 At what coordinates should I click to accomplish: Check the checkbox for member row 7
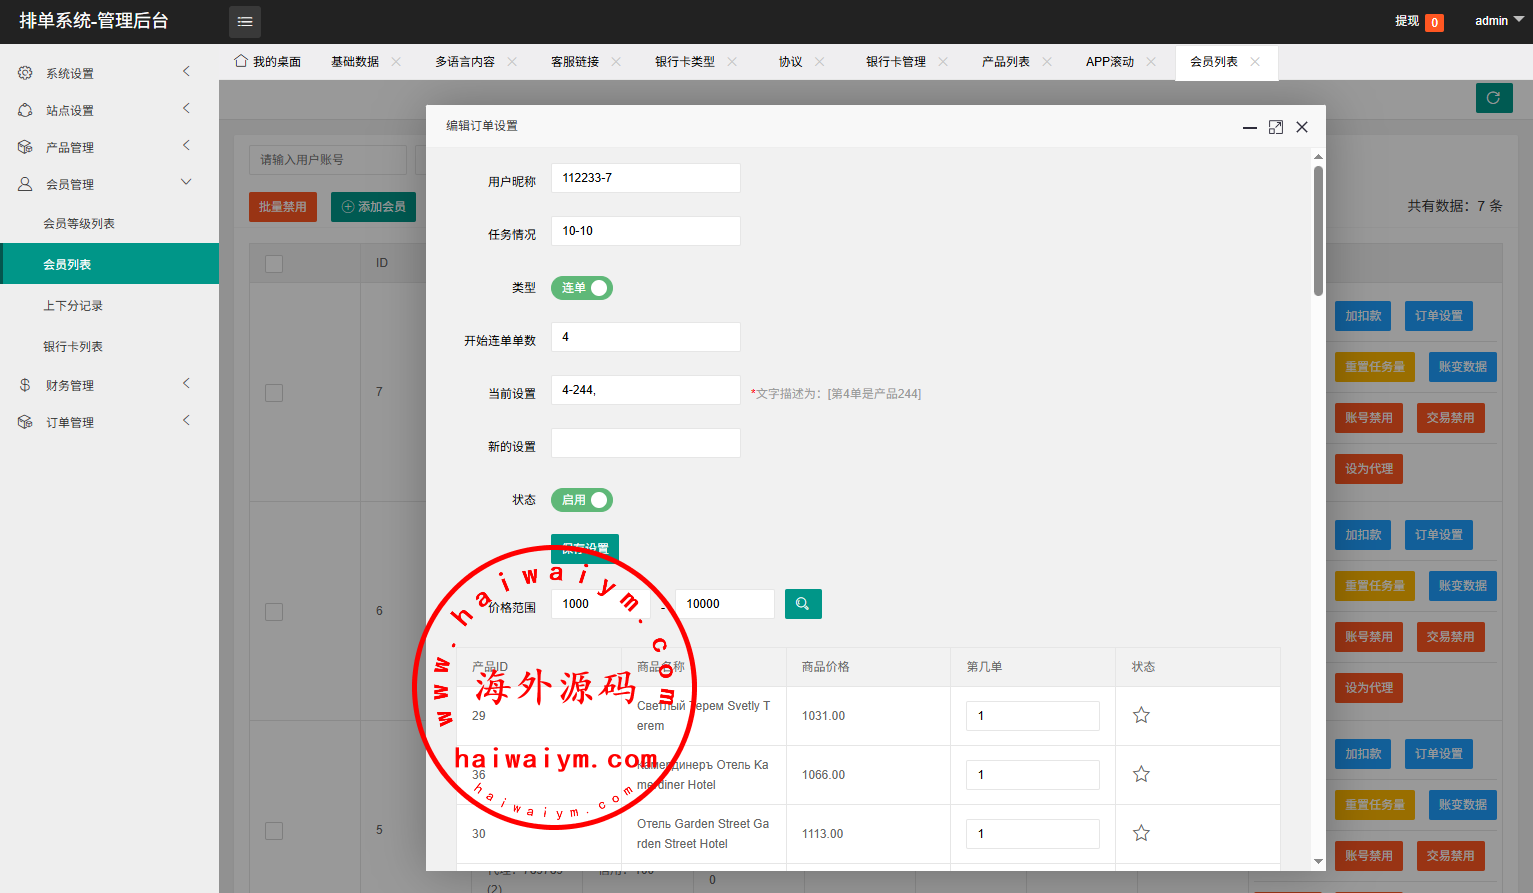pyautogui.click(x=274, y=393)
